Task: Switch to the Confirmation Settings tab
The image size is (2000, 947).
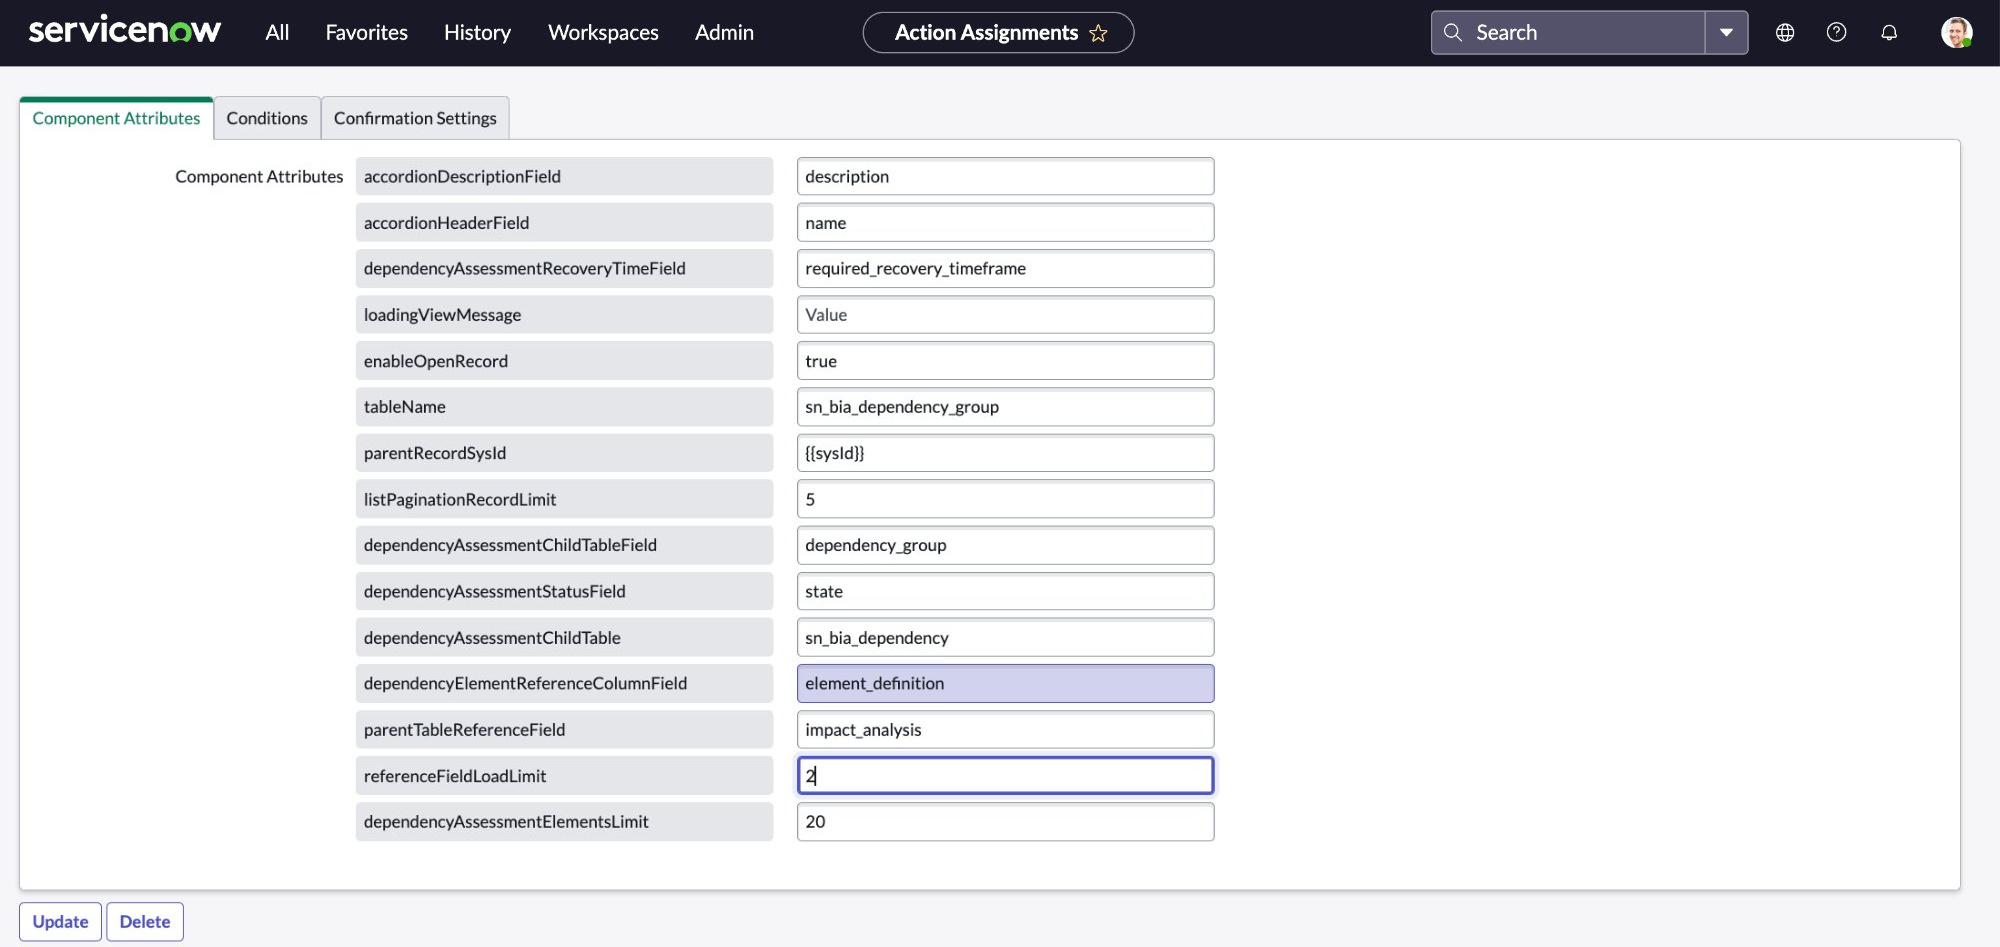Action: [x=415, y=118]
